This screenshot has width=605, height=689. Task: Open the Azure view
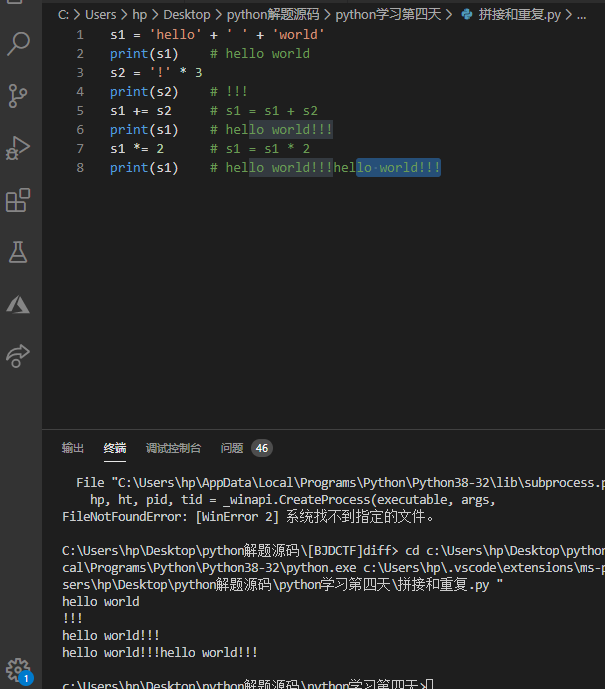[18, 304]
